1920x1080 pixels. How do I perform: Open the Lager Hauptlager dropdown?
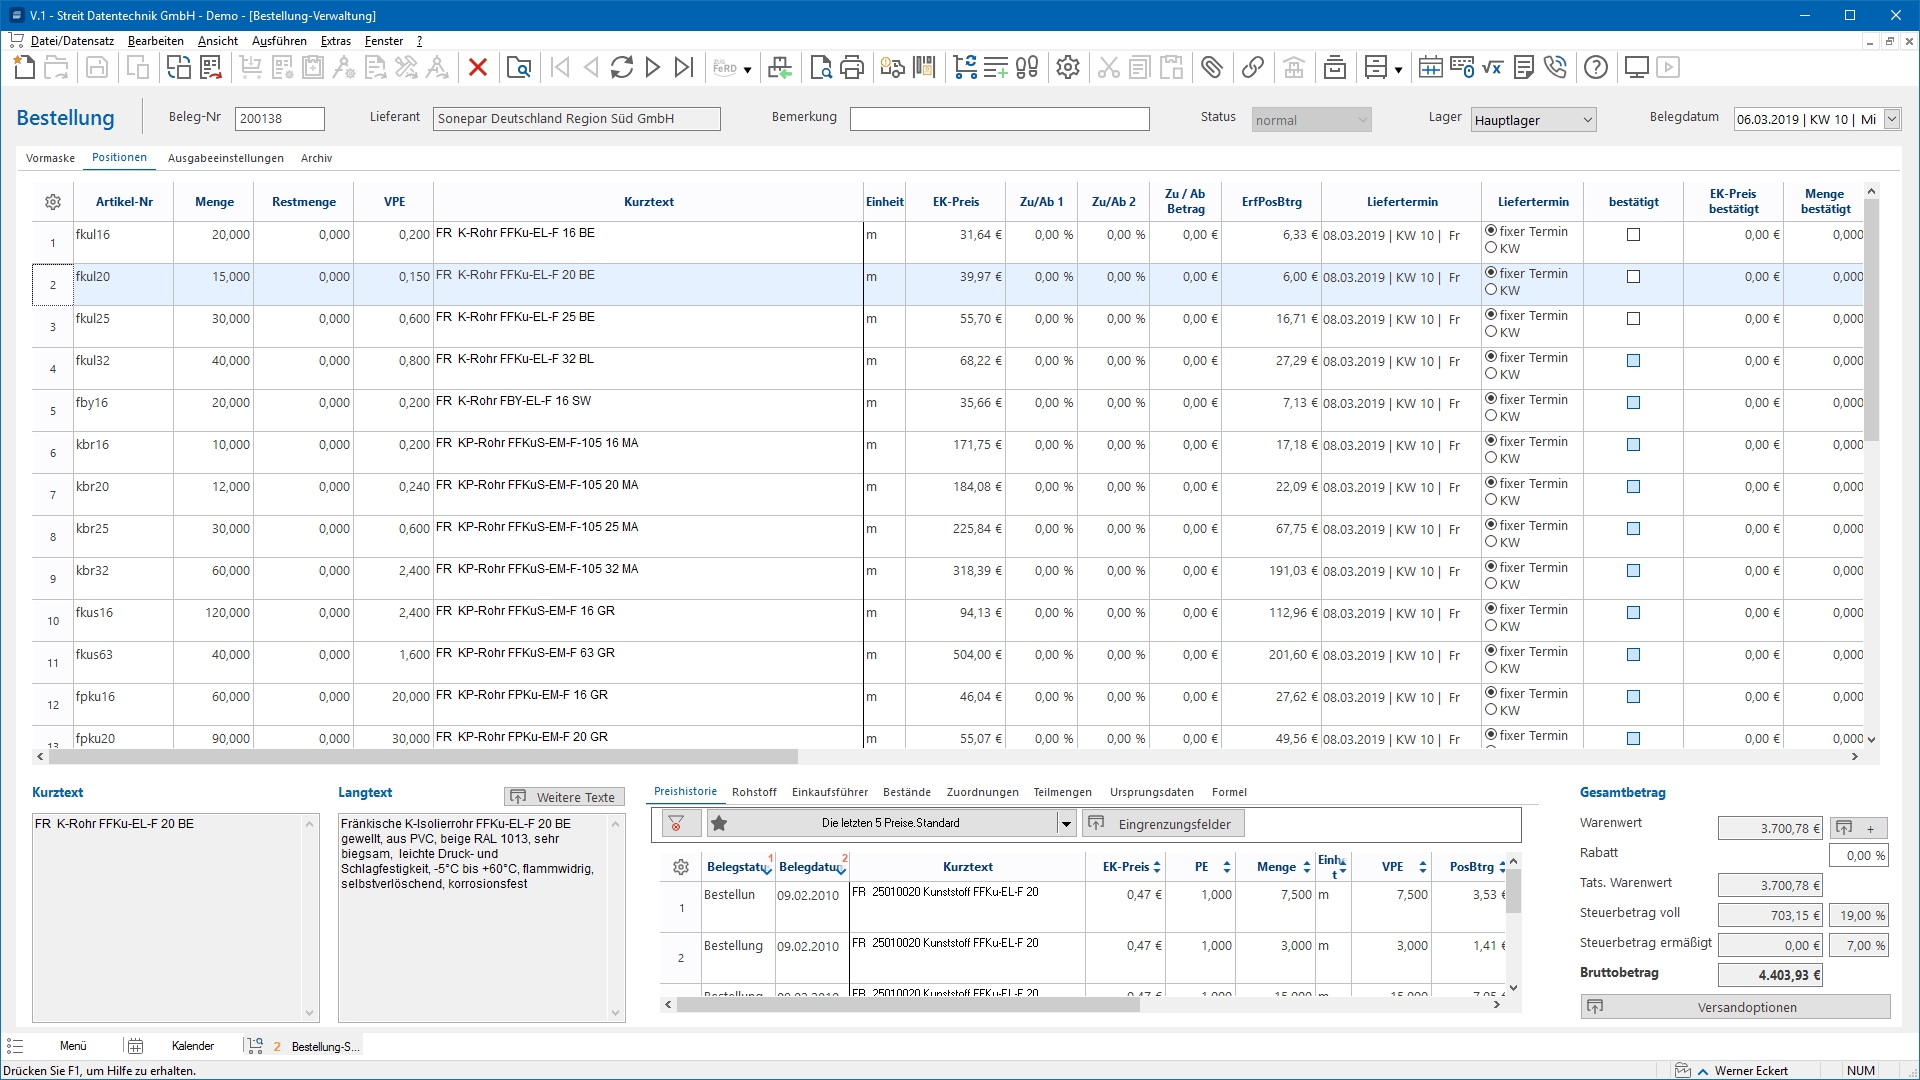pos(1587,120)
